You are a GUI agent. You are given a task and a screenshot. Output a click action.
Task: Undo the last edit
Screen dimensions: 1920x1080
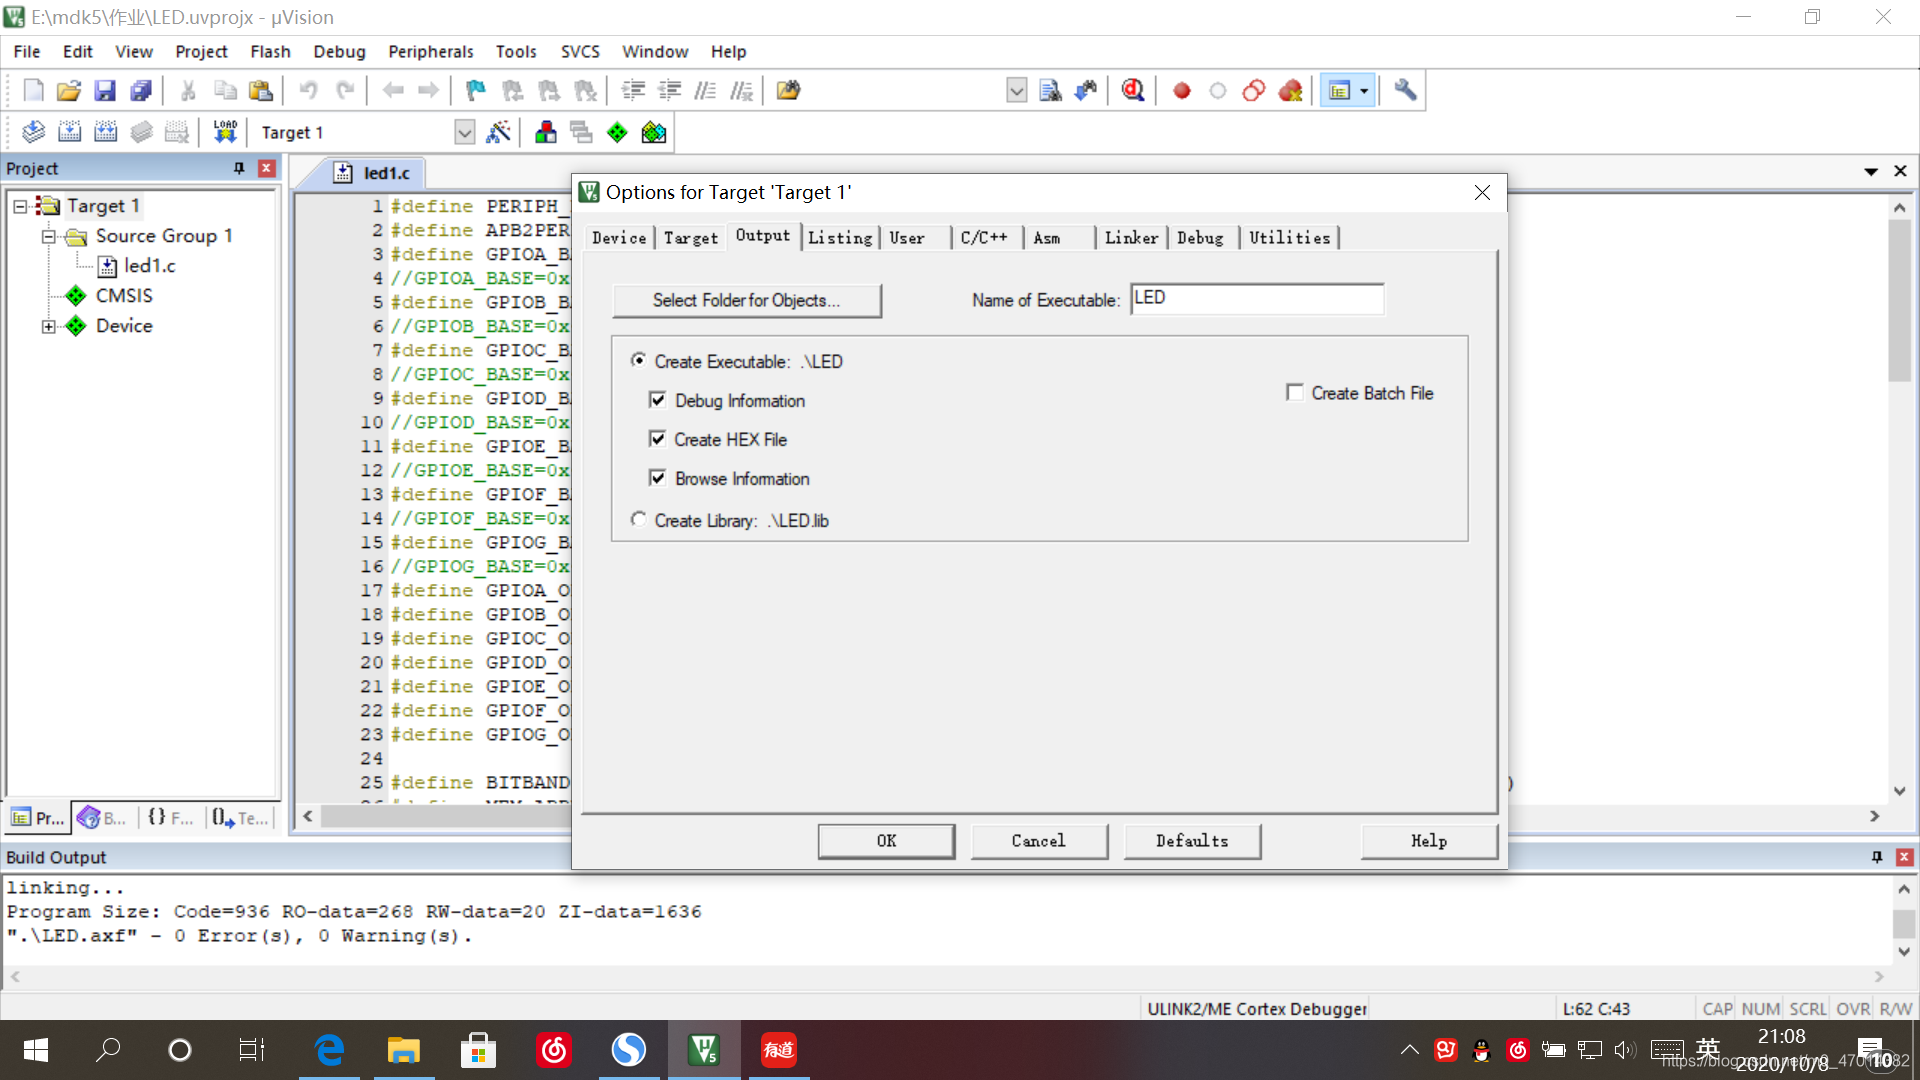pyautogui.click(x=308, y=91)
